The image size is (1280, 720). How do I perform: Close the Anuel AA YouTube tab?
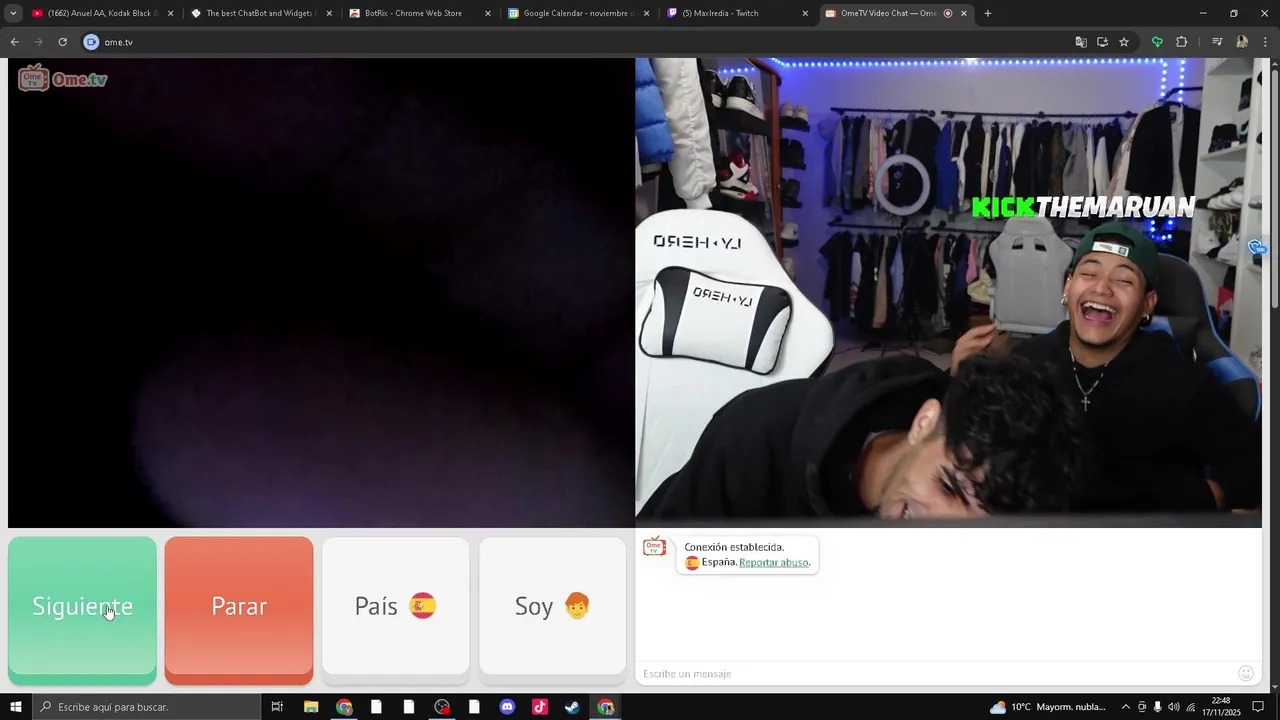(x=170, y=13)
